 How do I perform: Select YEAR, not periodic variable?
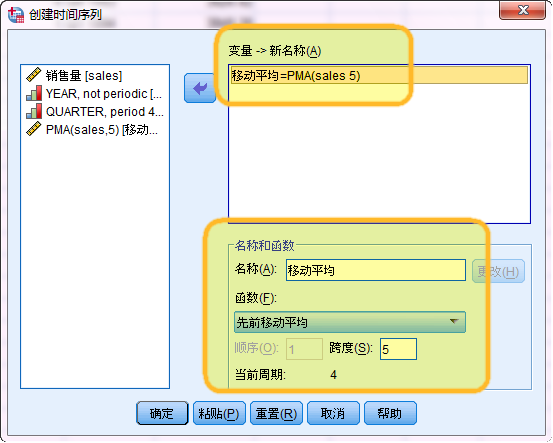pos(104,93)
